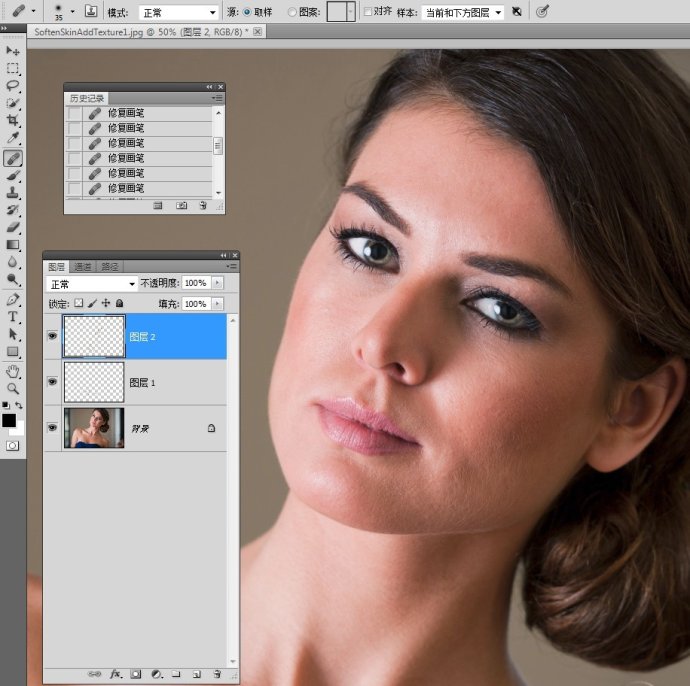
Task: Toggle lock transparent pixels
Action: pos(79,303)
